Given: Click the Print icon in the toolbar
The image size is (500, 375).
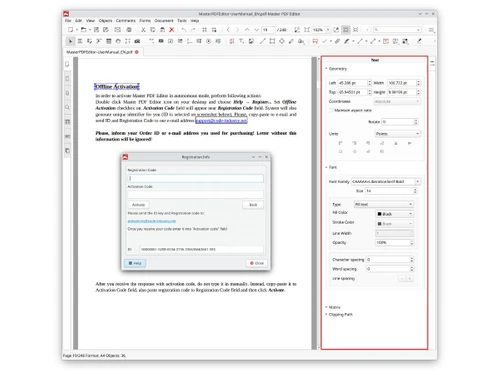Looking at the screenshot, I should pos(129,30).
